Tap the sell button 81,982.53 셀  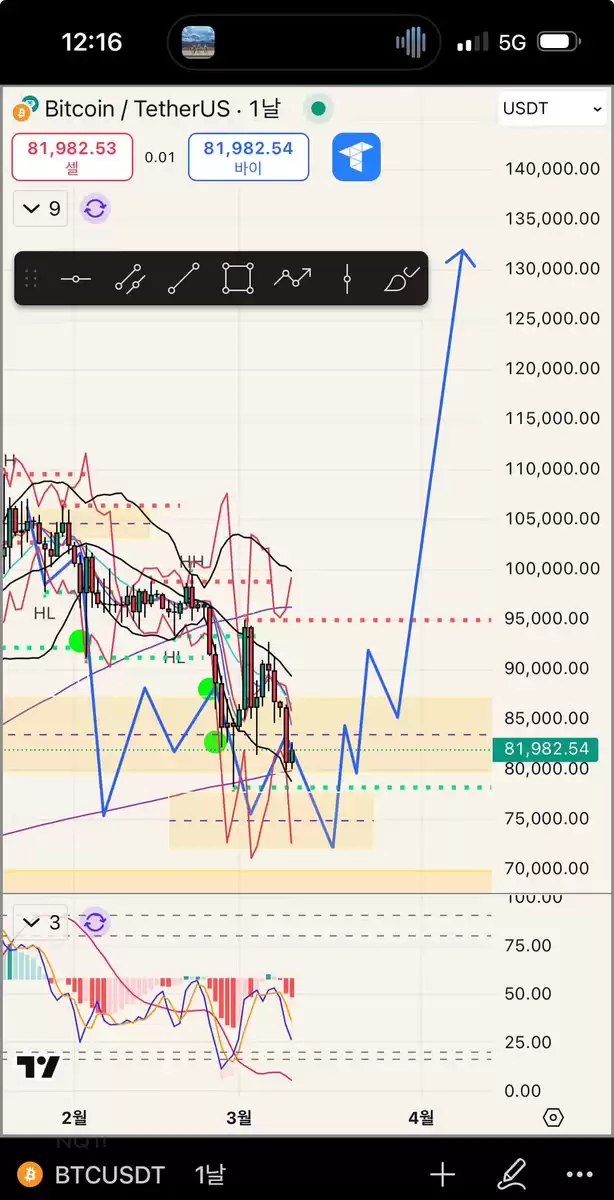(x=72, y=157)
